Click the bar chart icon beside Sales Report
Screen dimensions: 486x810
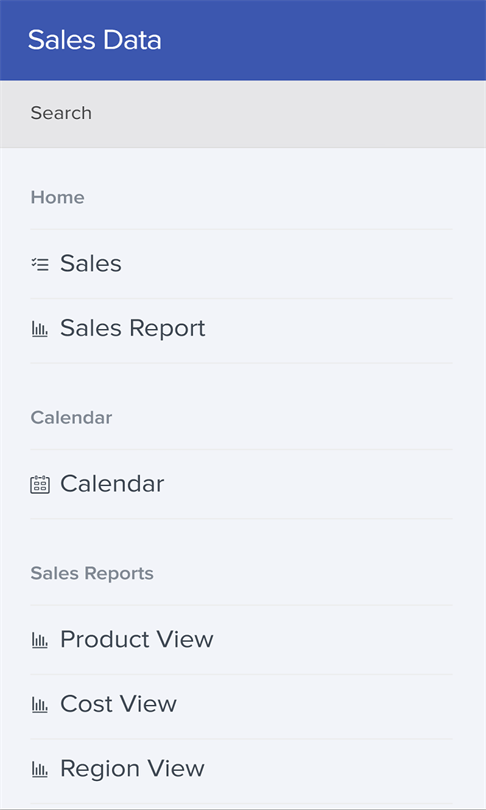[x=40, y=329]
